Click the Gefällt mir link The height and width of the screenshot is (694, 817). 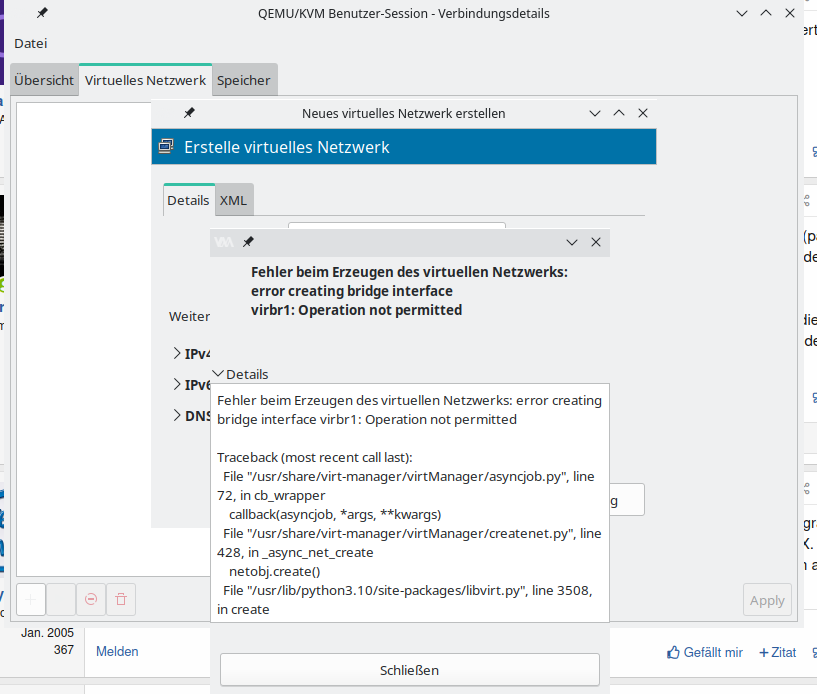click(x=704, y=652)
